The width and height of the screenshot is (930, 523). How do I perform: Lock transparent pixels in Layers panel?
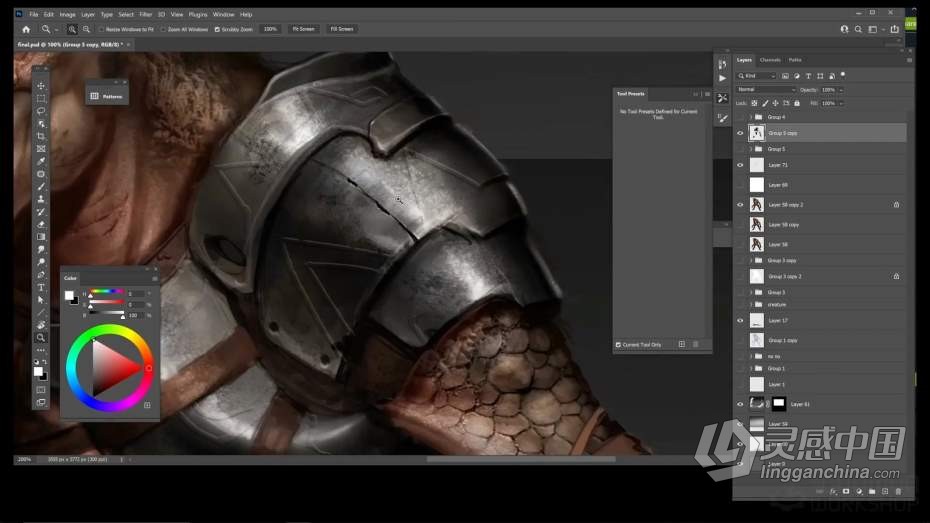[754, 103]
